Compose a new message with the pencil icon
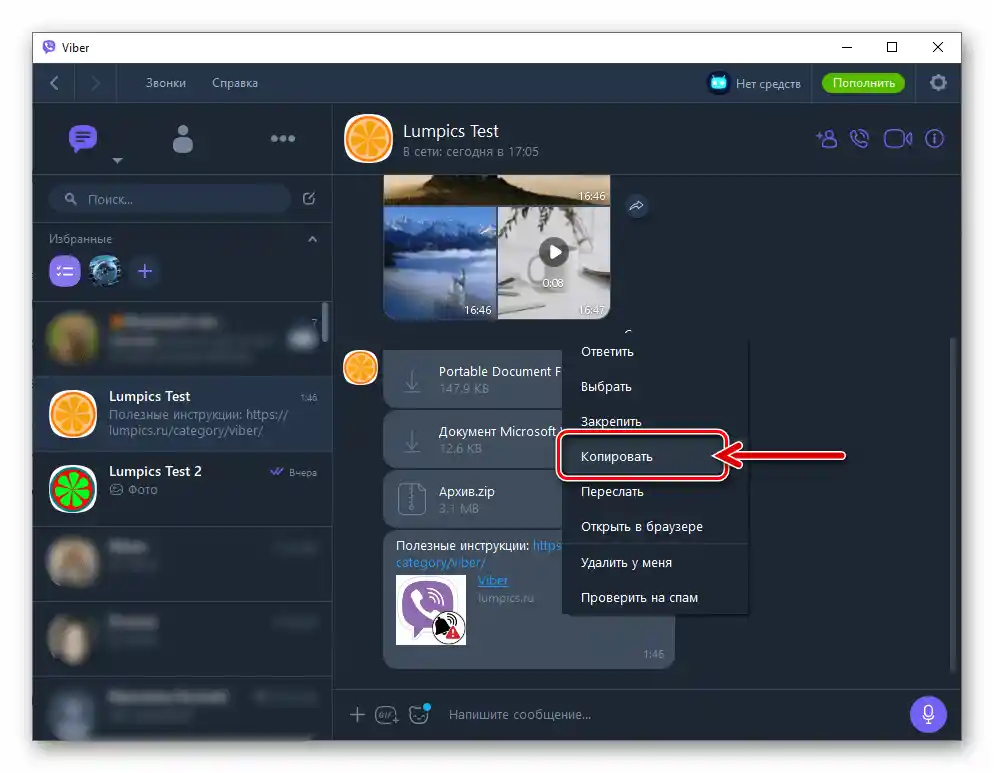Viewport: 994px width, 773px height. coord(310,198)
